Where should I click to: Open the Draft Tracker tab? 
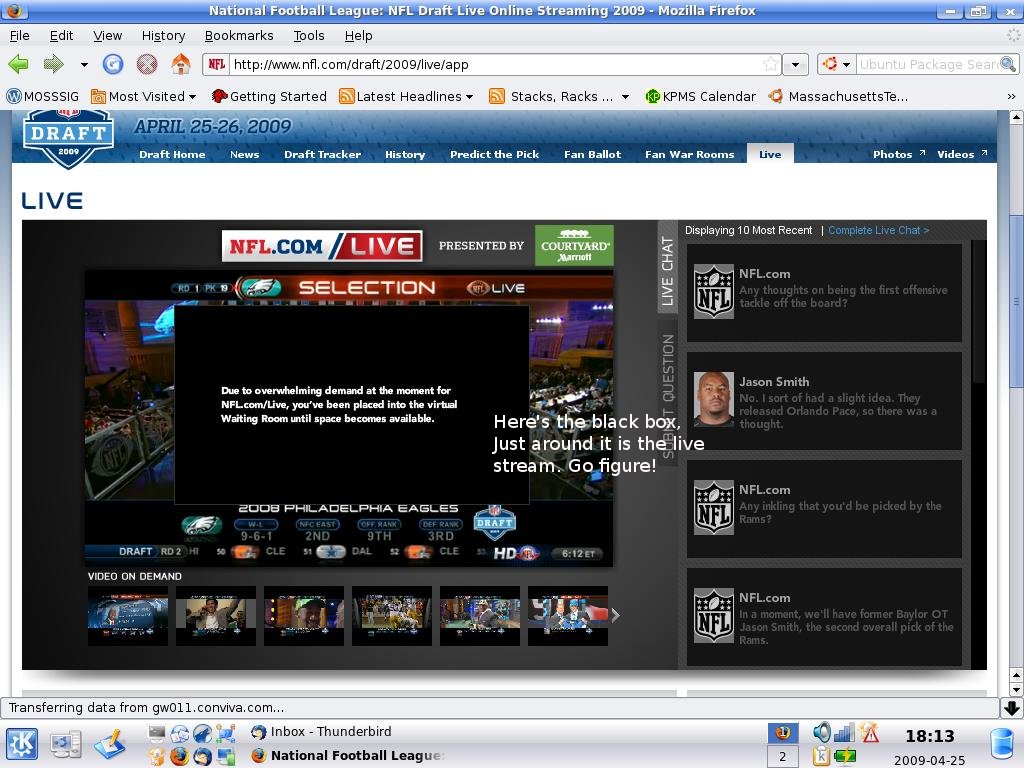coord(323,155)
